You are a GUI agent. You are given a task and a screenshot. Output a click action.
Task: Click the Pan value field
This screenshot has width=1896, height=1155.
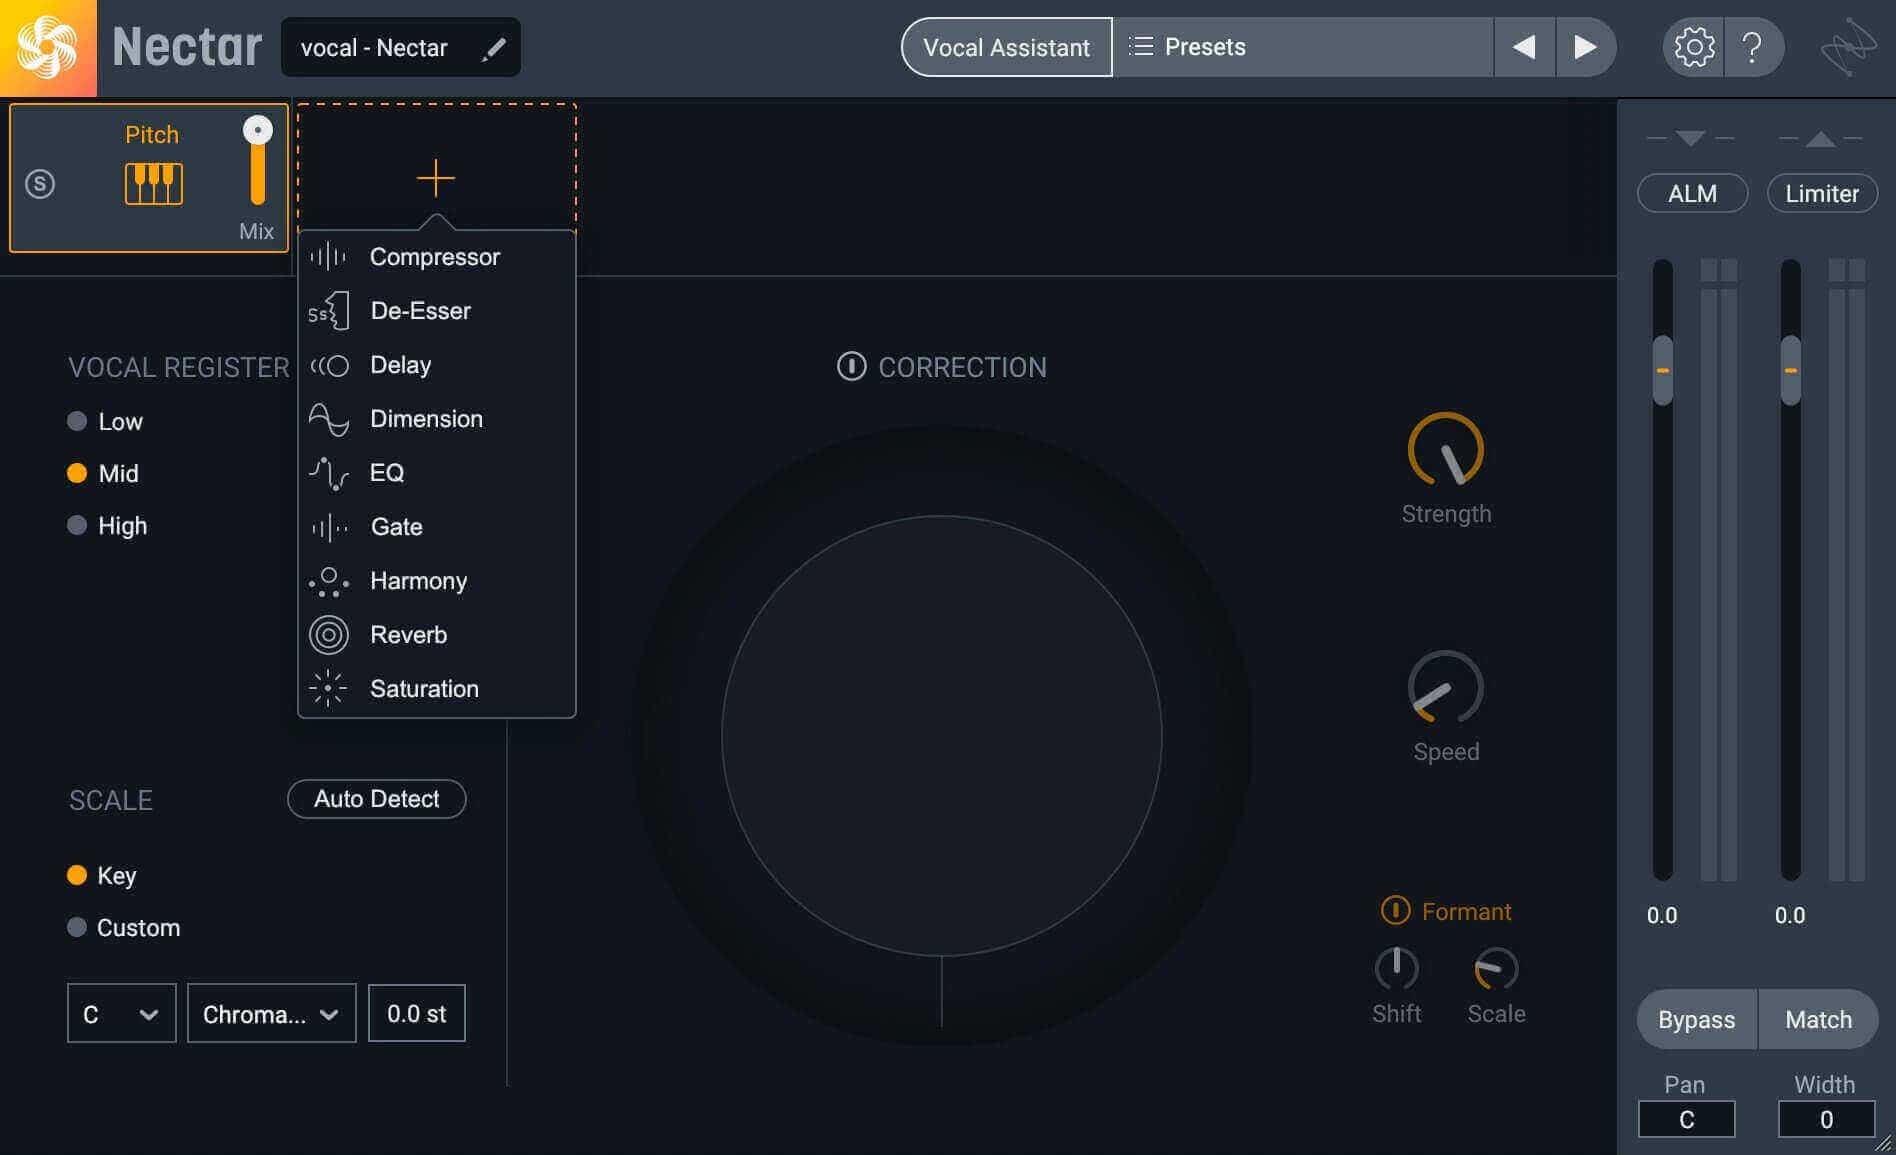[1686, 1119]
